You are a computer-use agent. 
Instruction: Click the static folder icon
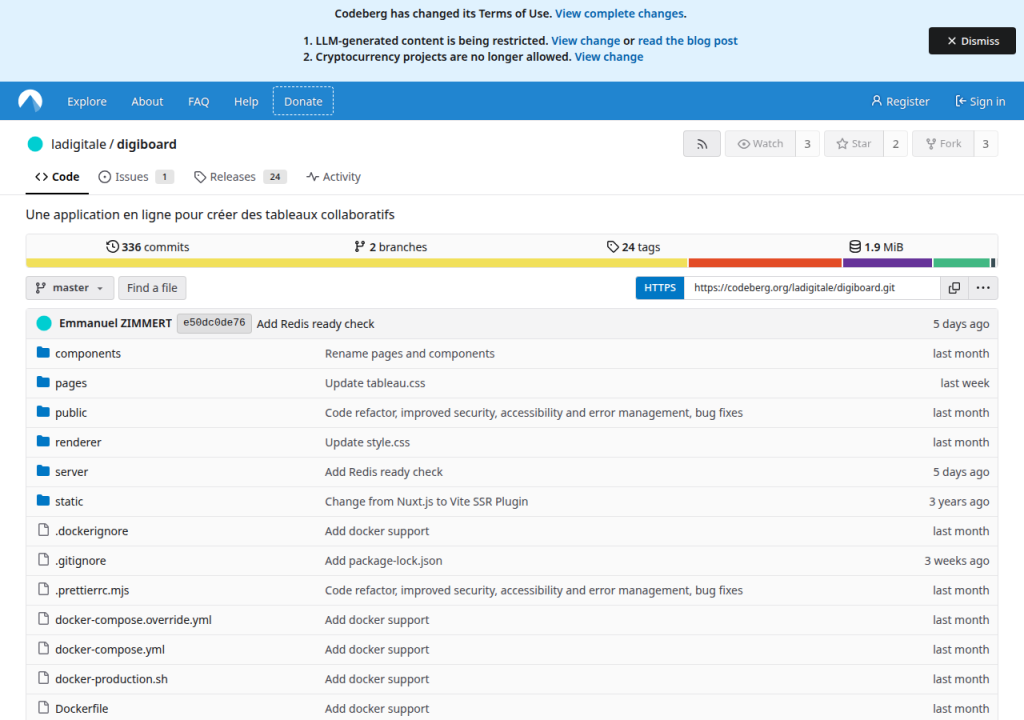click(x=43, y=500)
